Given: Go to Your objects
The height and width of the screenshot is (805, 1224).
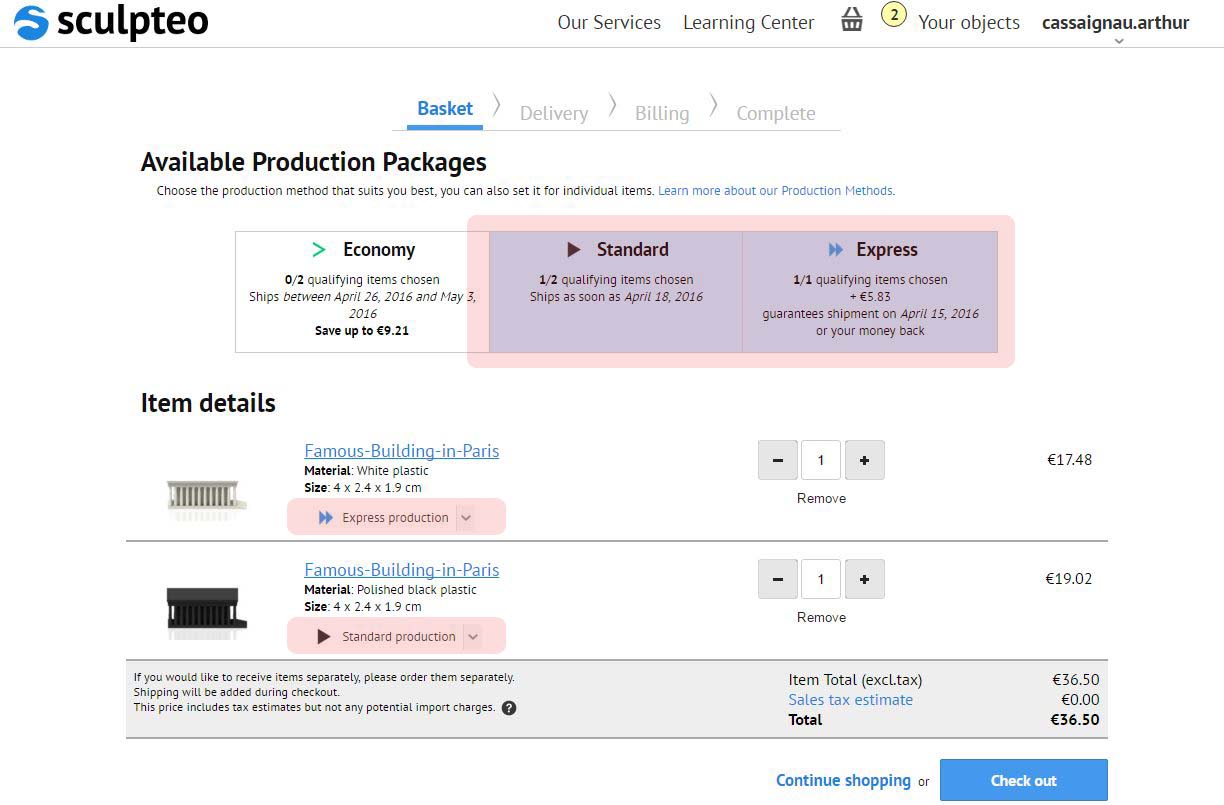Looking at the screenshot, I should (969, 22).
